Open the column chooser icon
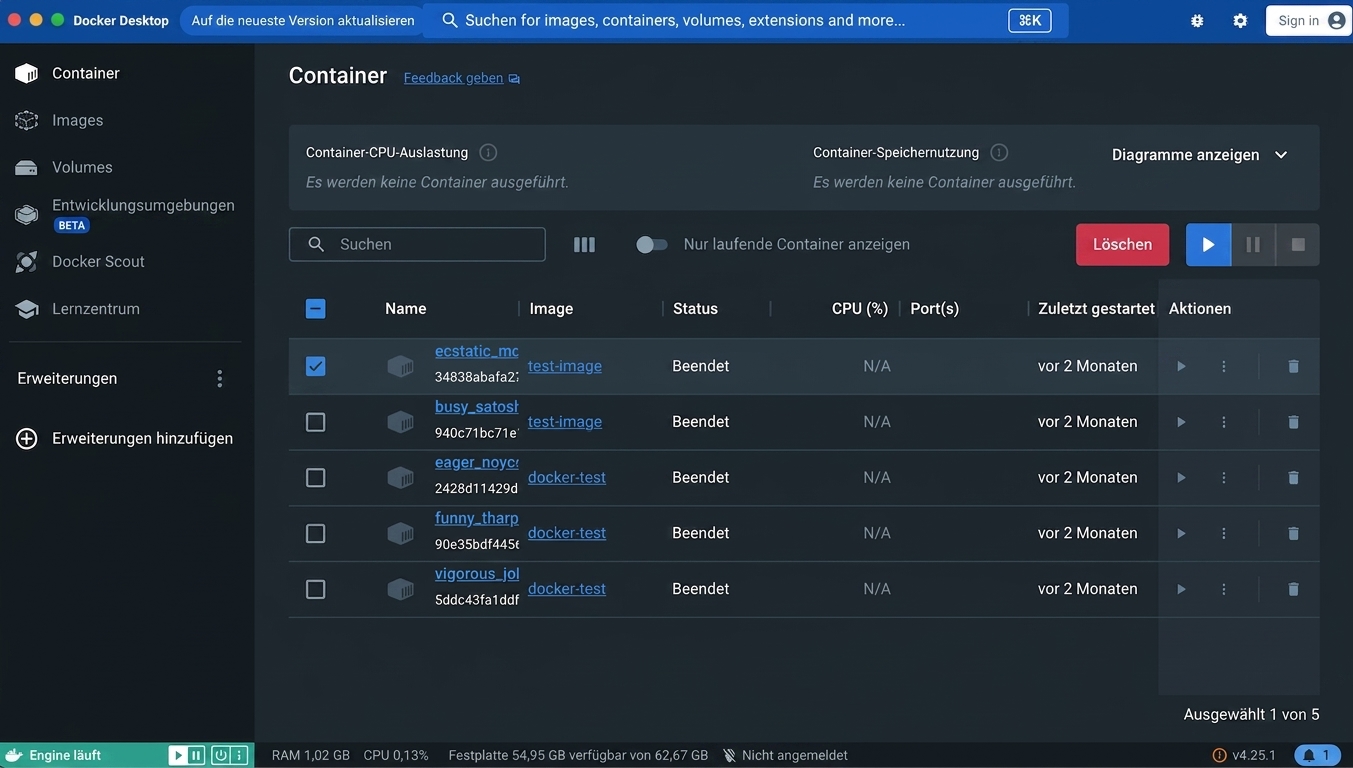 (584, 244)
